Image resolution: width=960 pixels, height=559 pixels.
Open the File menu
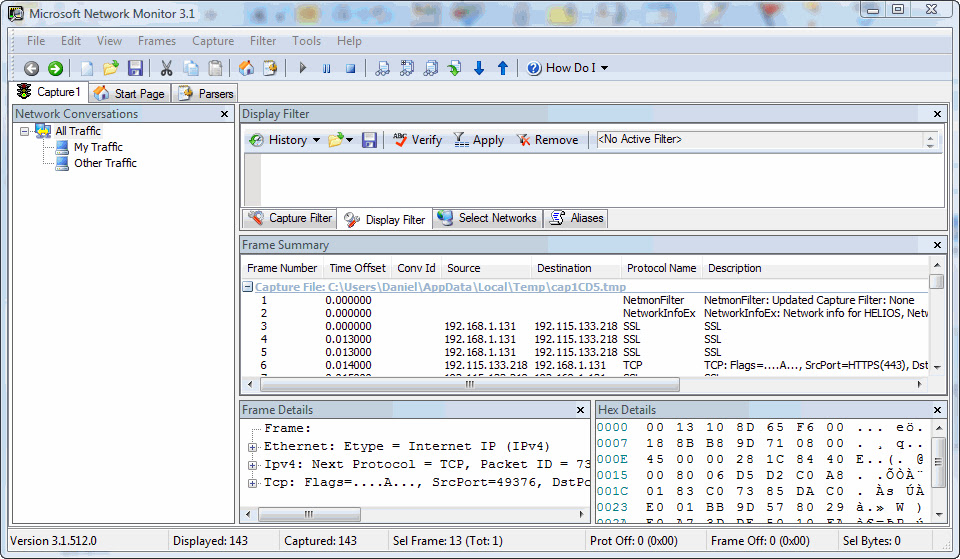tap(36, 41)
